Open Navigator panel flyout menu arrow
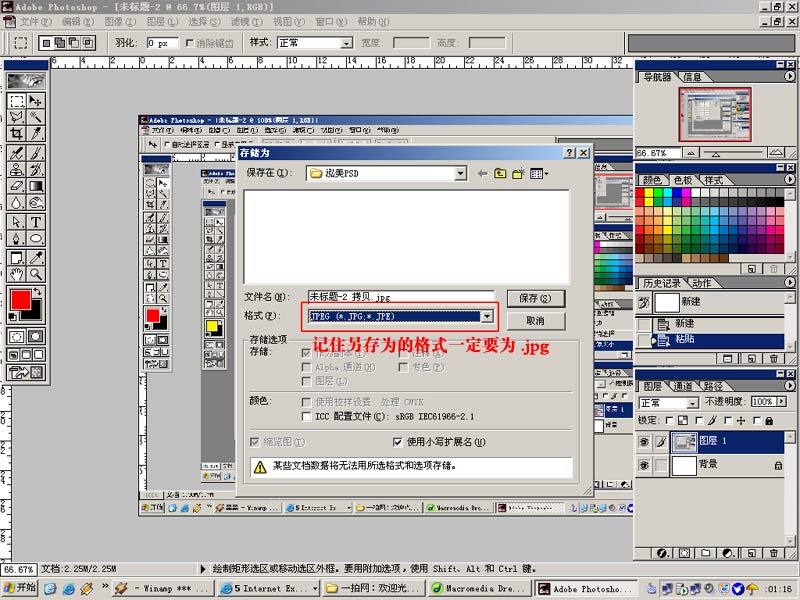This screenshot has width=800, height=600. point(789,76)
